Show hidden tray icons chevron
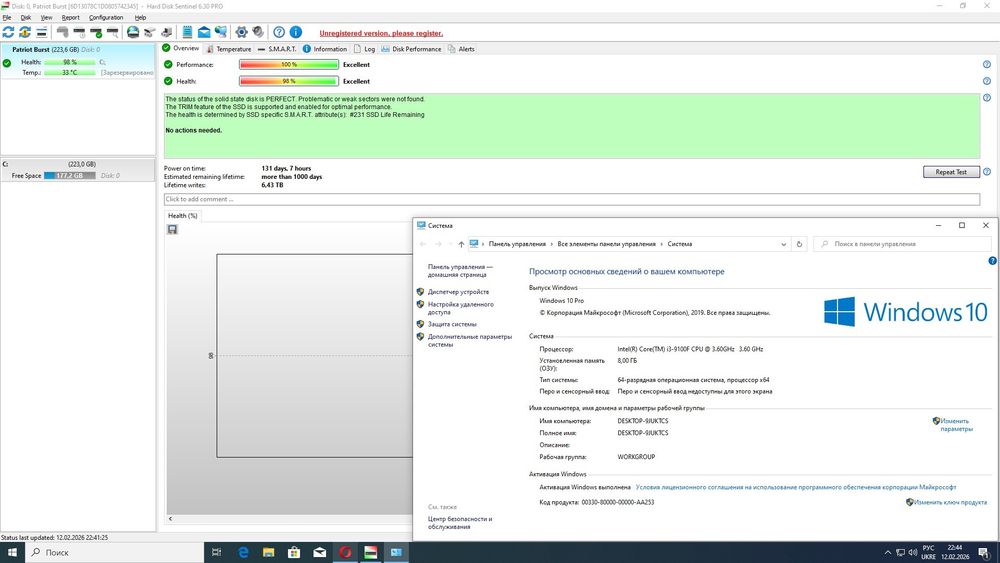Image resolution: width=1000 pixels, height=563 pixels. pos(887,552)
